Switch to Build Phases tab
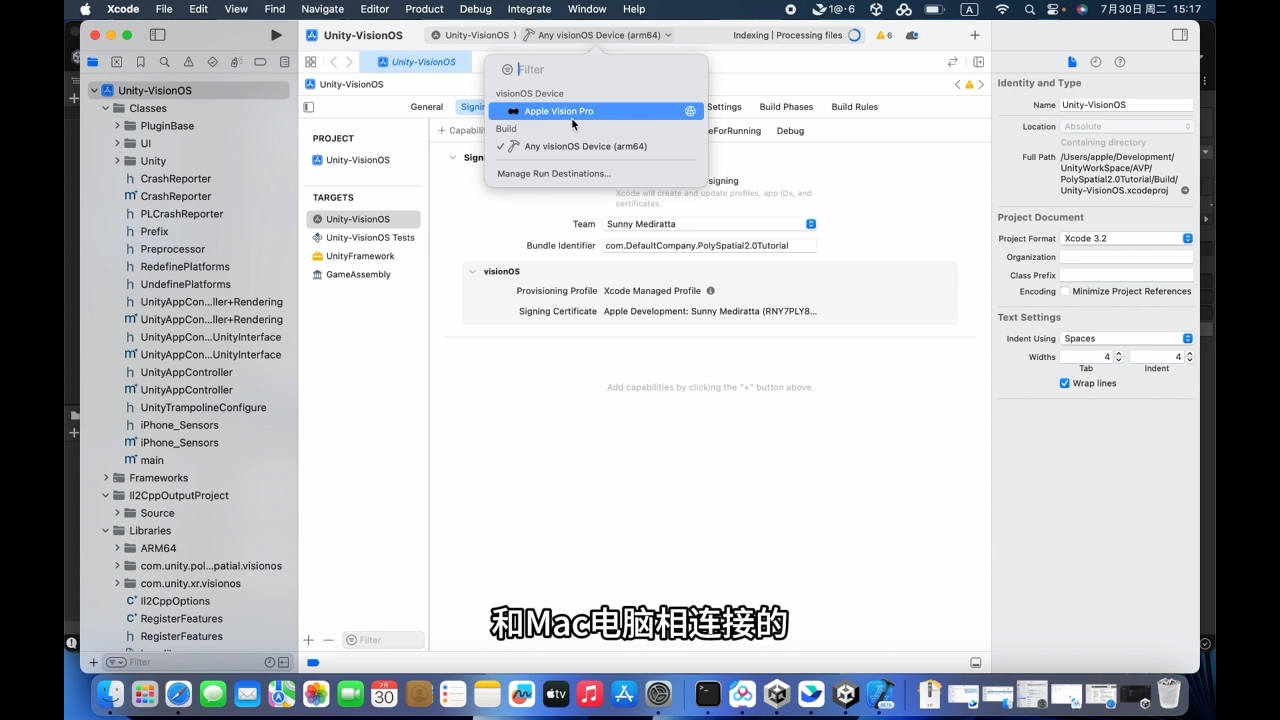 786,107
